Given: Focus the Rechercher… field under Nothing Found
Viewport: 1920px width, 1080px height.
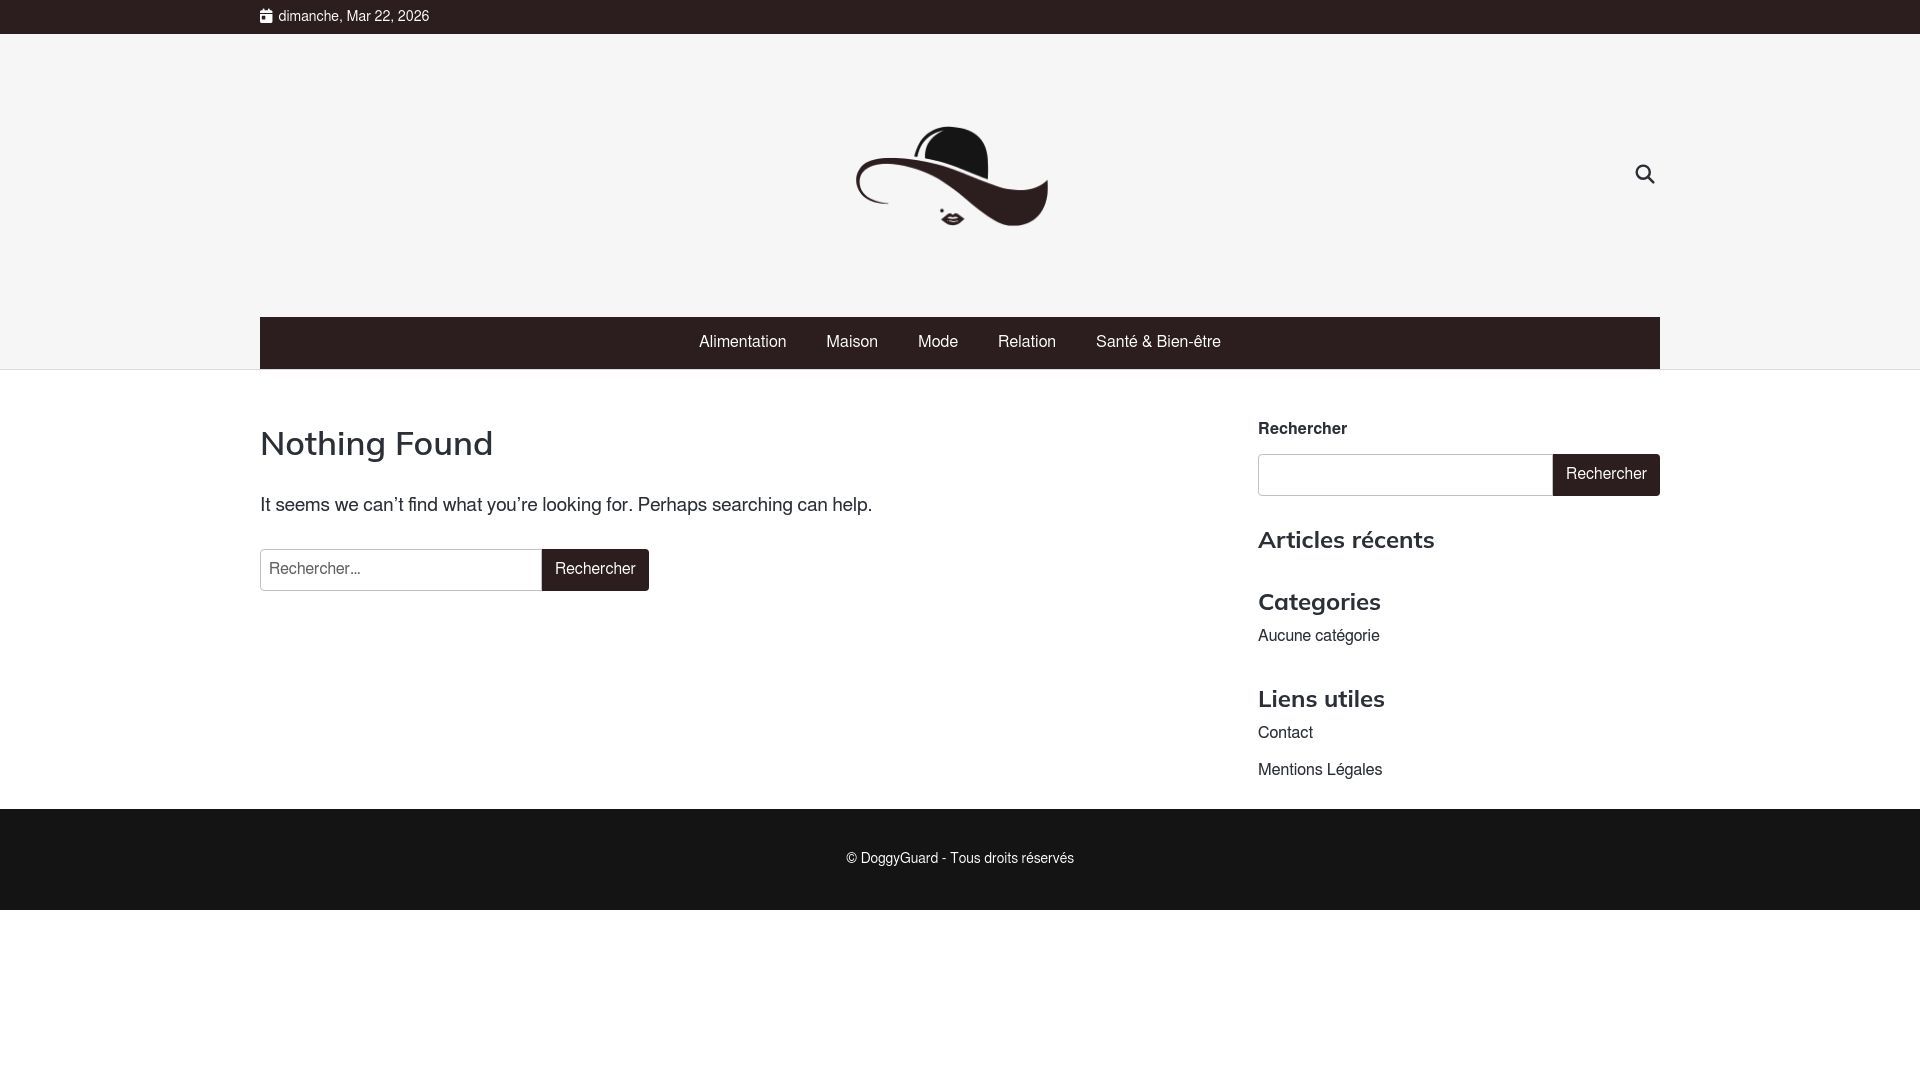Looking at the screenshot, I should pos(401,570).
